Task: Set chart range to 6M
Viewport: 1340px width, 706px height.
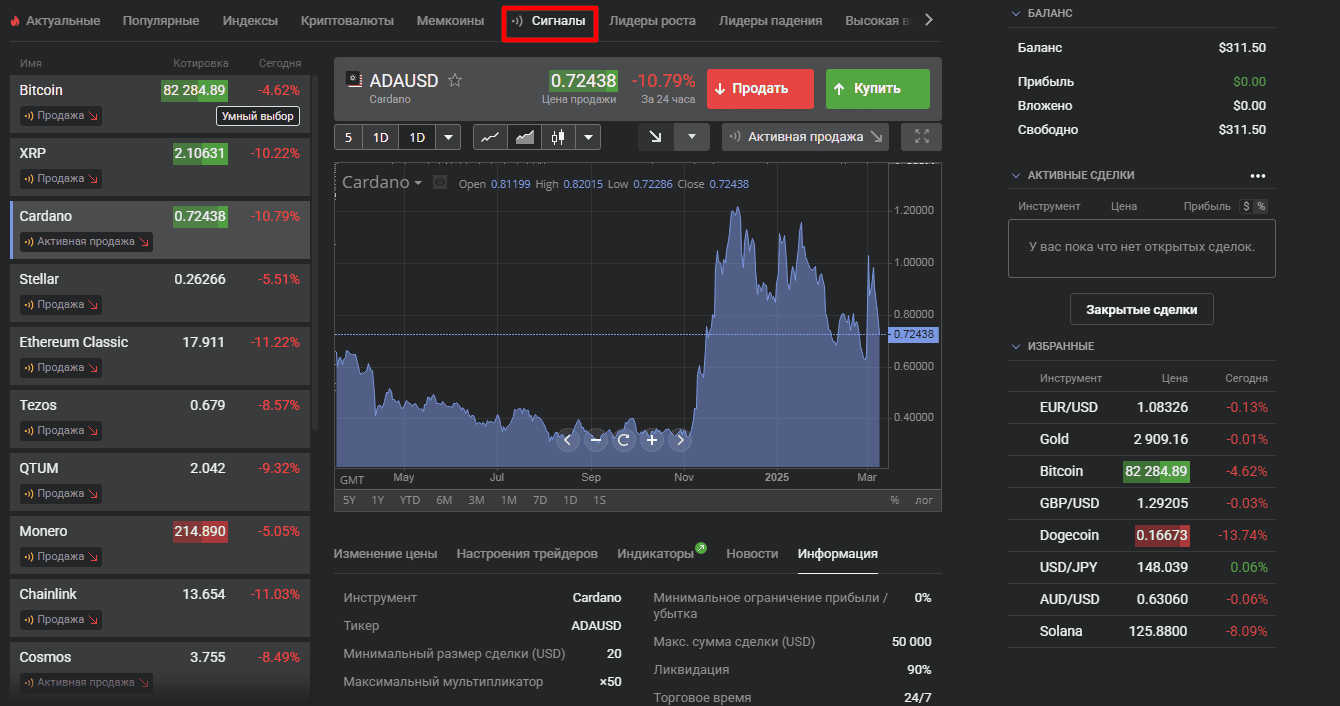Action: [444, 500]
